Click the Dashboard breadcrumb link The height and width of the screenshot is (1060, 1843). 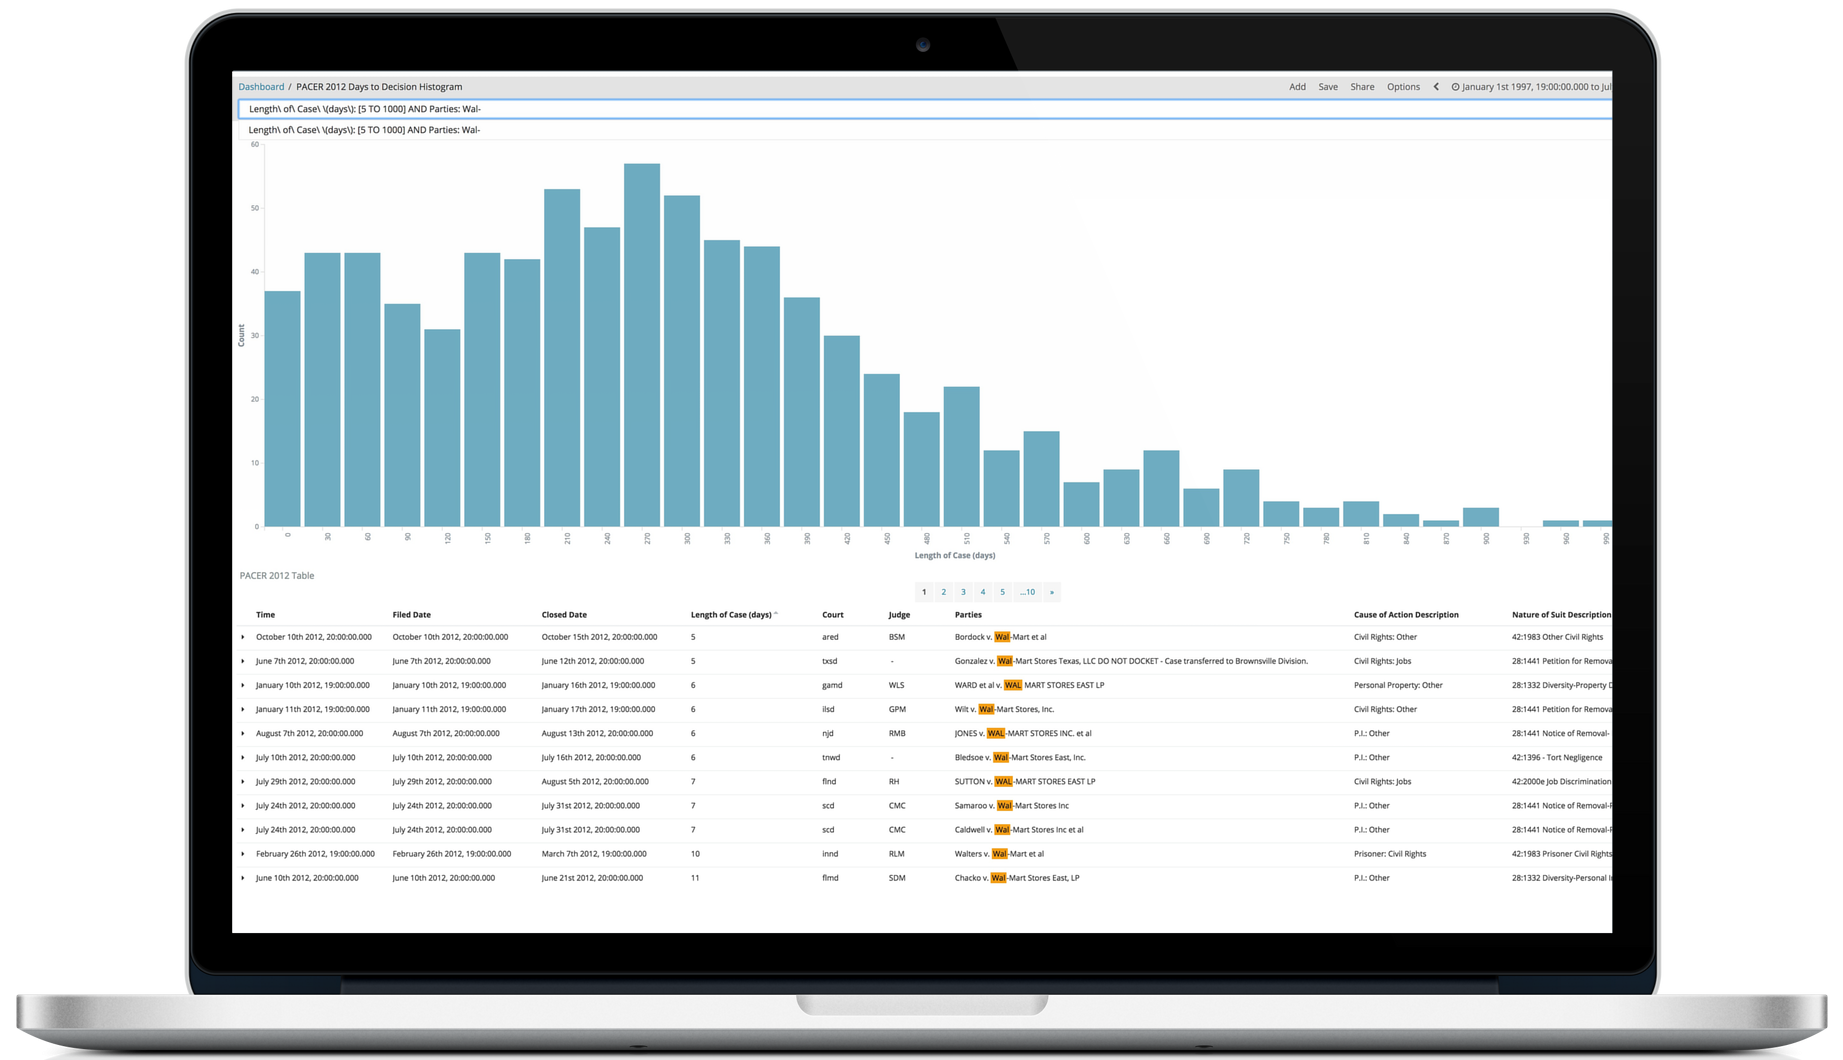click(261, 87)
